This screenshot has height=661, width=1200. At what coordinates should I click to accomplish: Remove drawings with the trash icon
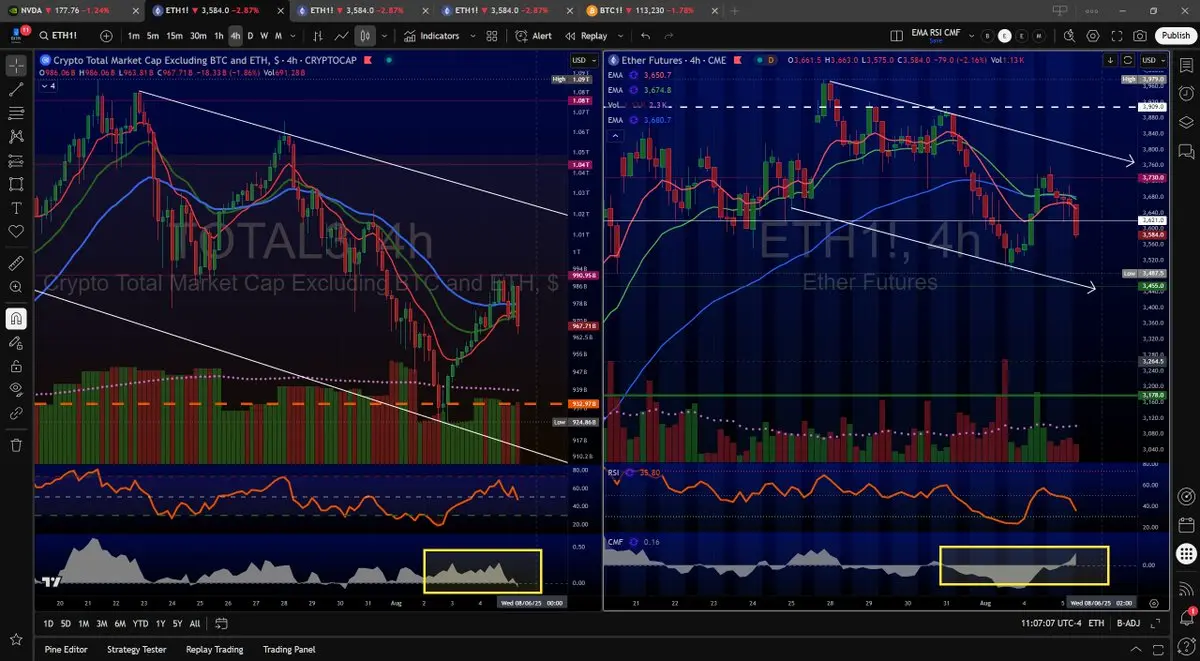pos(16,445)
